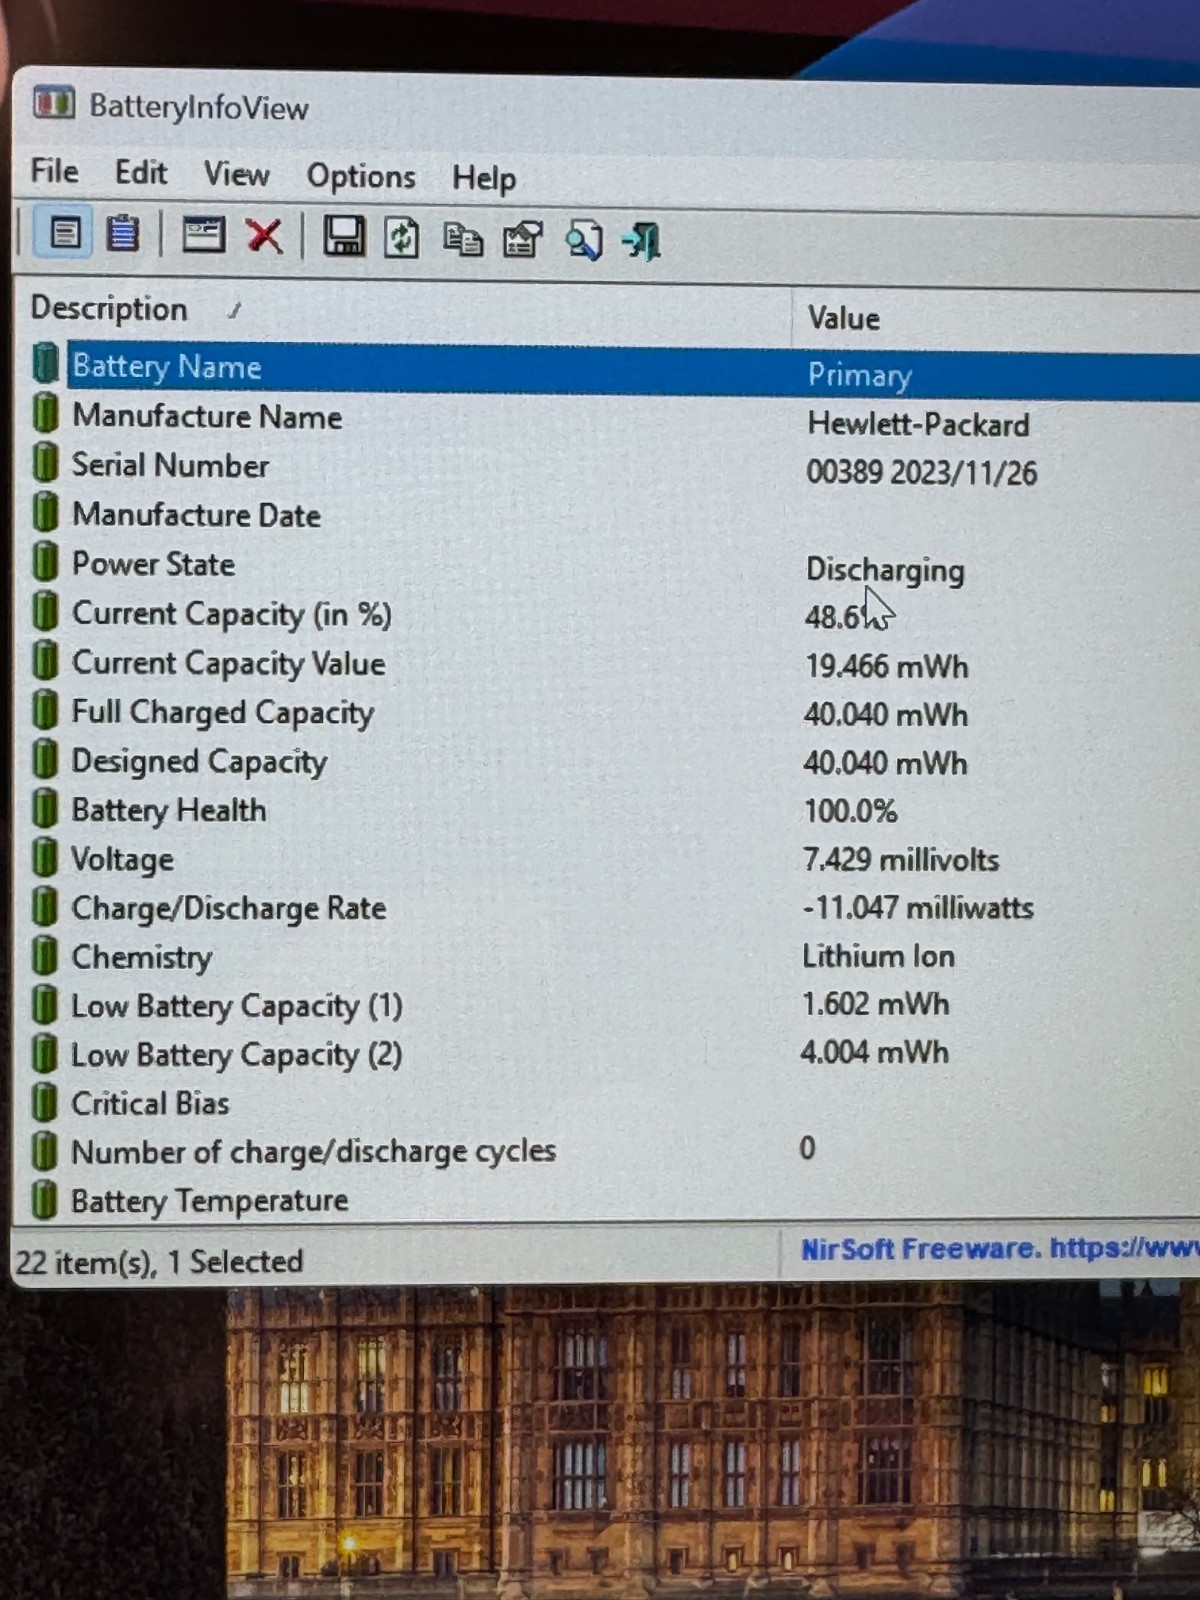Click the window-shaped icon left of the red X
This screenshot has height=1600, width=1200.
[202, 235]
